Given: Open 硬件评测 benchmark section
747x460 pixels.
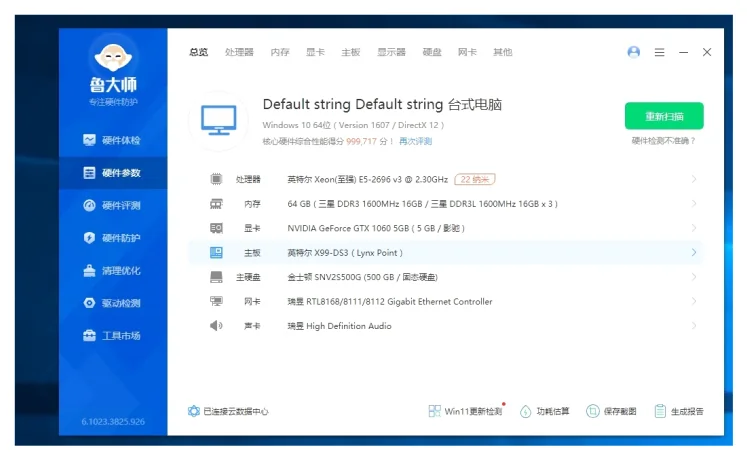Looking at the screenshot, I should coord(113,205).
